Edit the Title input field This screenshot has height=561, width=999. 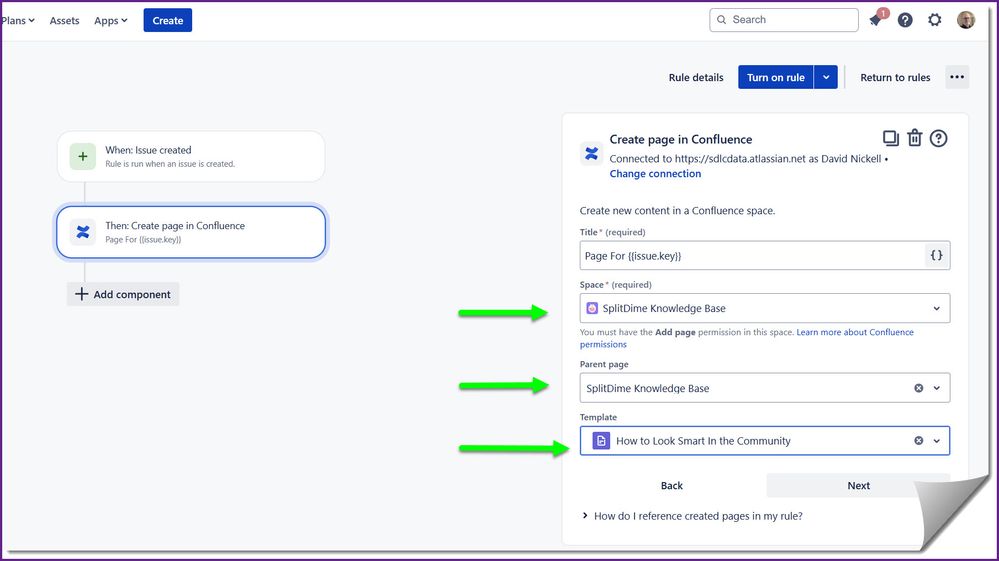coord(752,255)
